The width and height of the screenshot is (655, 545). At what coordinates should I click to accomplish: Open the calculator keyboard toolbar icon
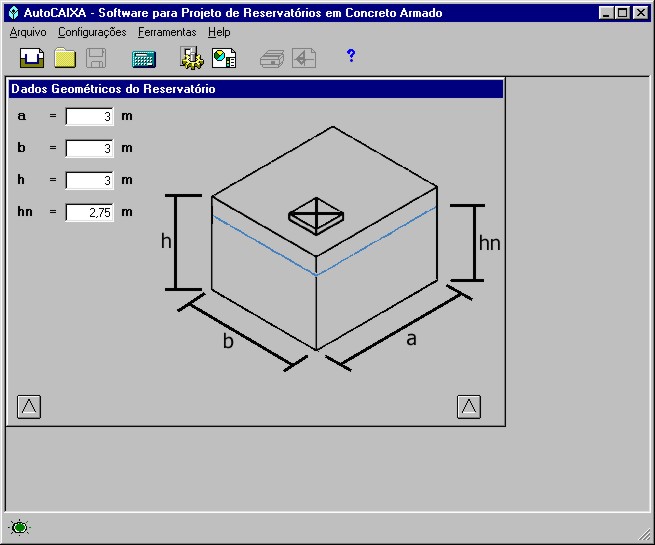(144, 59)
